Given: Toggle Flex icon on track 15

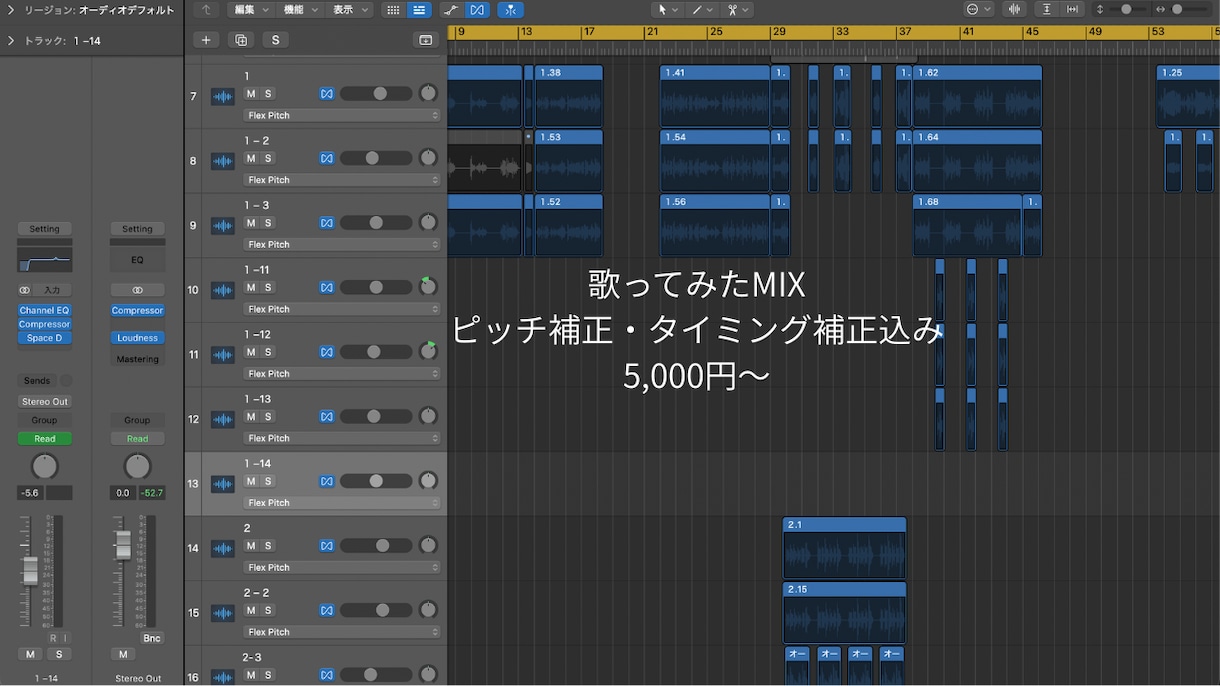Looking at the screenshot, I should 326,610.
